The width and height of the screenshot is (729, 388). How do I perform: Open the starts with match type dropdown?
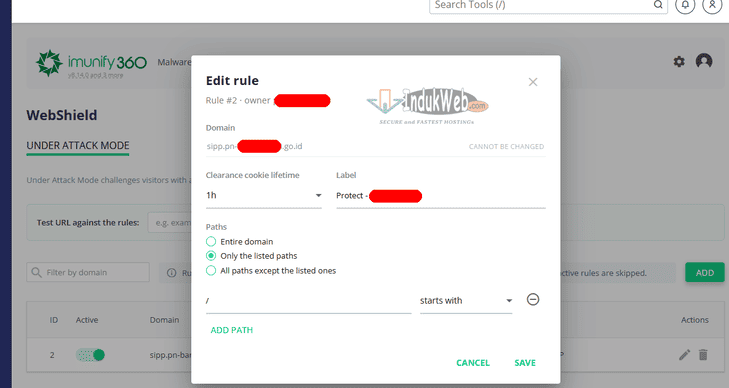pos(466,301)
